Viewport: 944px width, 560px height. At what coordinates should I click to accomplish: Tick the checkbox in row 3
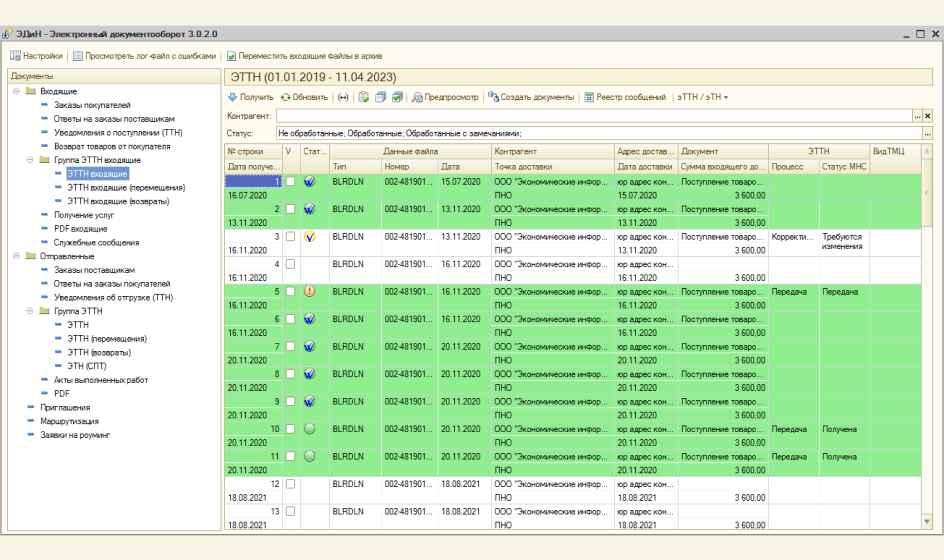(x=290, y=237)
